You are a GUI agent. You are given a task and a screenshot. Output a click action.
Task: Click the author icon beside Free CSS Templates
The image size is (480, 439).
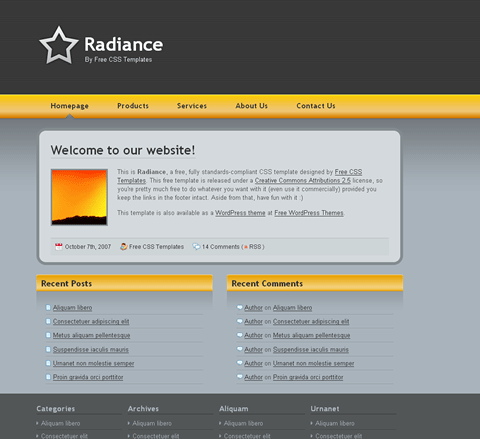(x=124, y=247)
